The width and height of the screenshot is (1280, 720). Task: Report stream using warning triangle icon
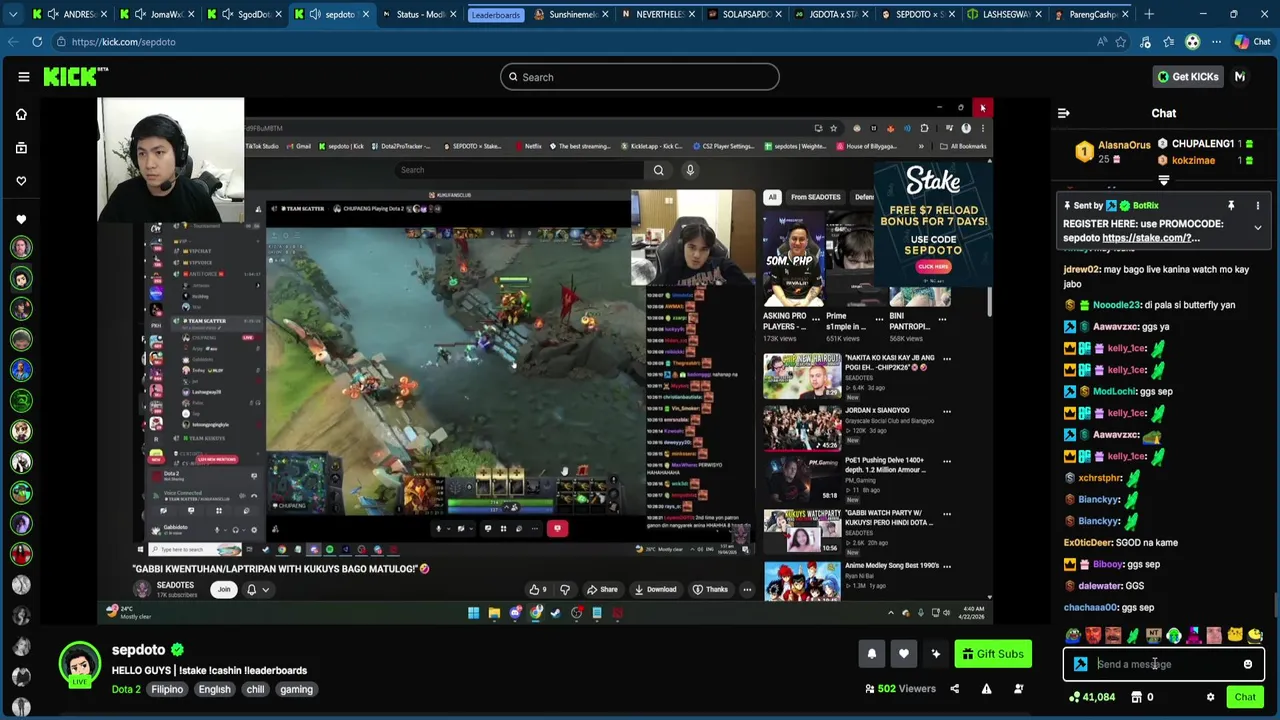986,689
